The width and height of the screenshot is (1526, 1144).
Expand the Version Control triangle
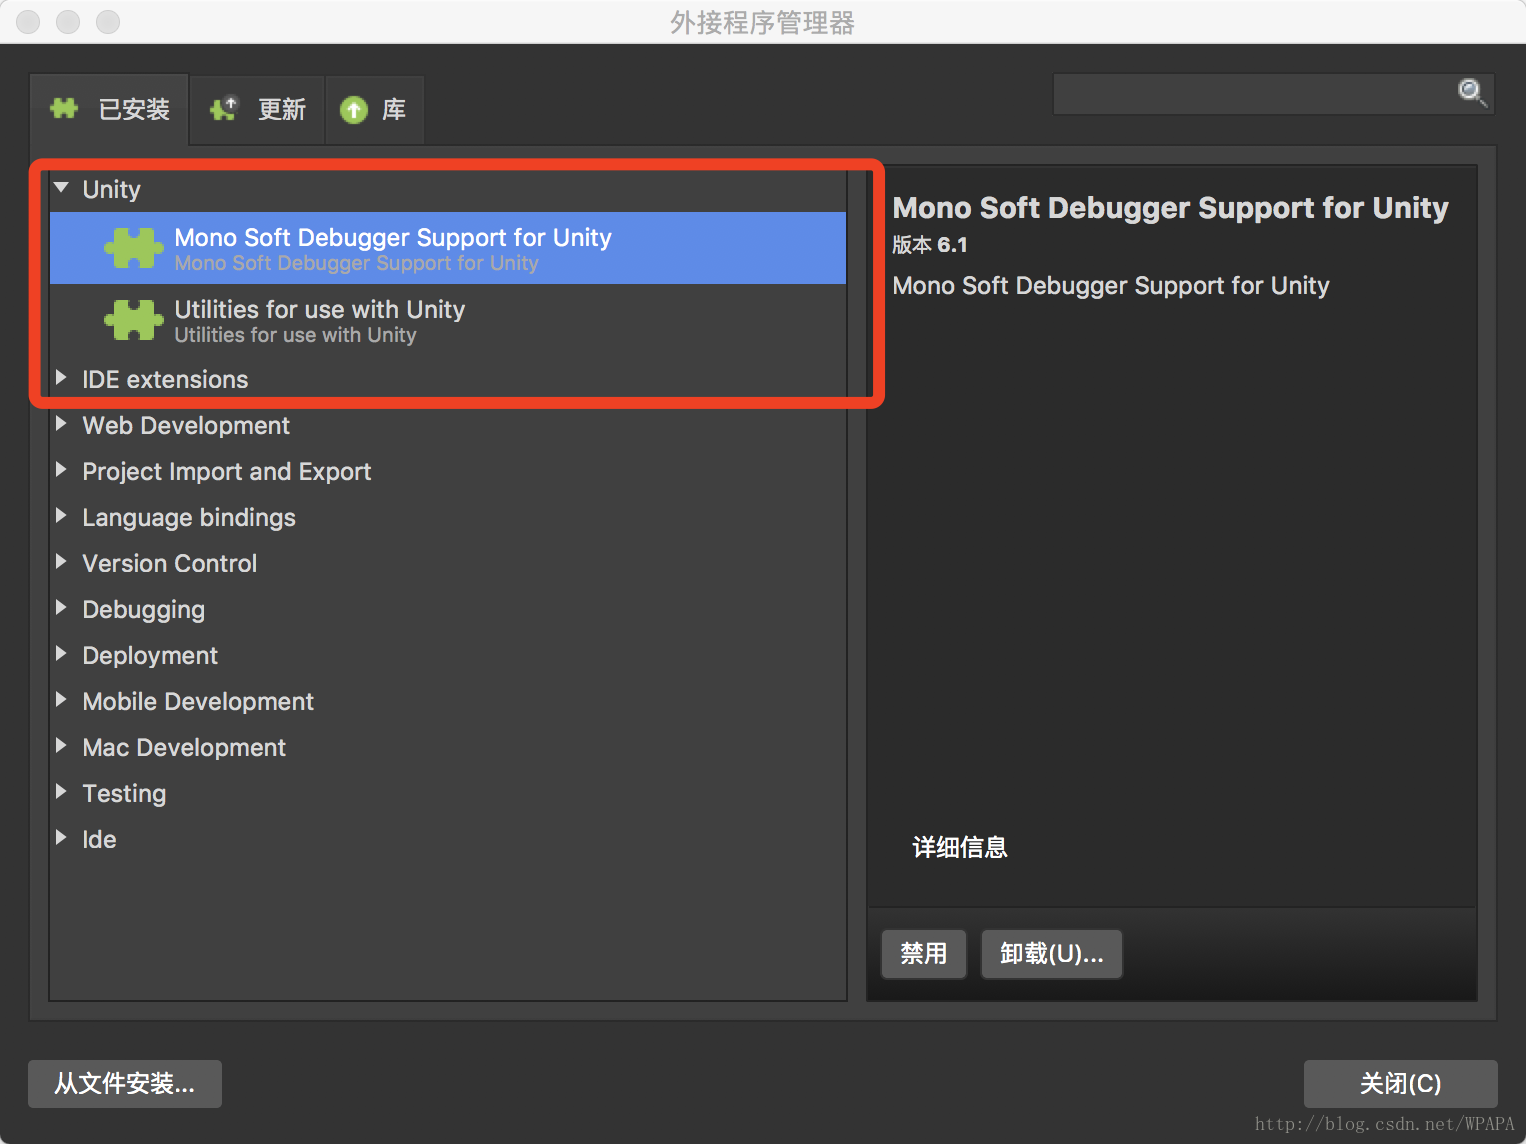coord(61,561)
